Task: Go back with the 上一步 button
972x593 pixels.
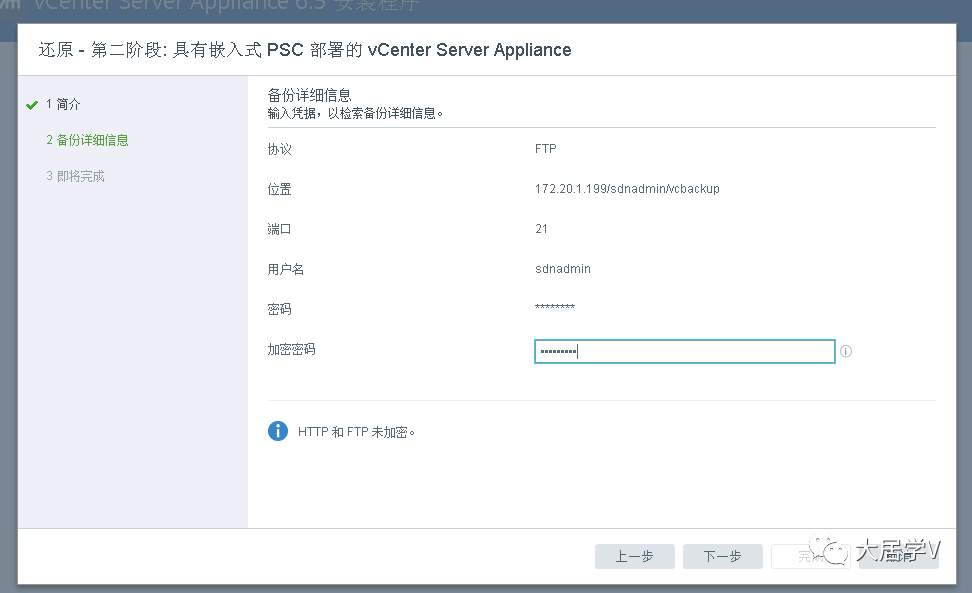Action: coord(634,557)
